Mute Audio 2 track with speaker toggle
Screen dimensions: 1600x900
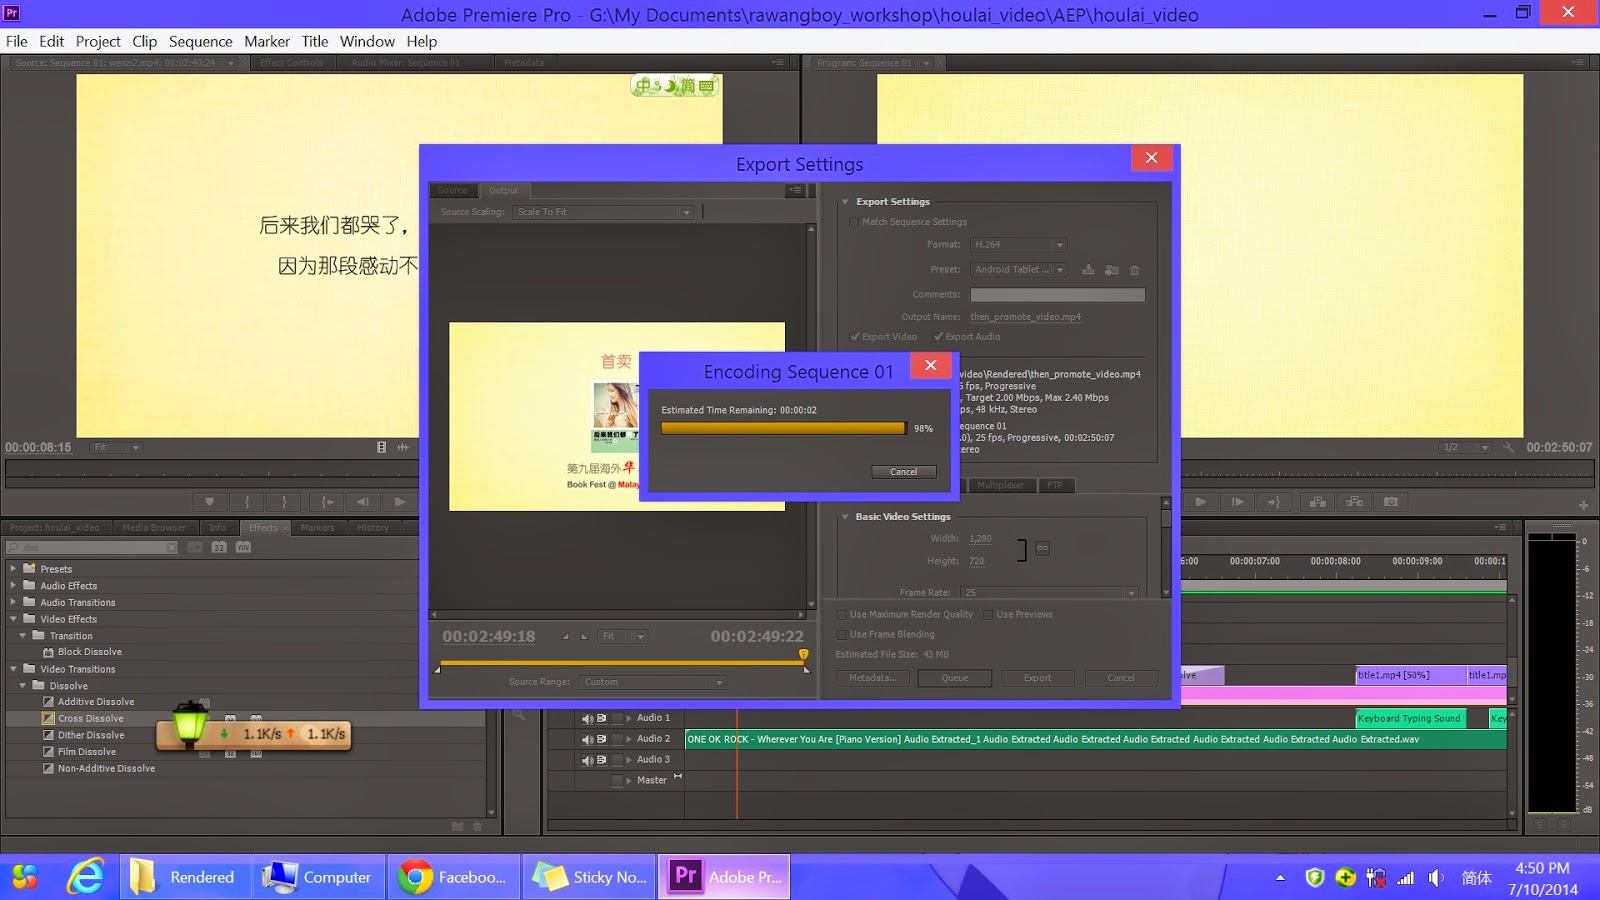(x=587, y=739)
